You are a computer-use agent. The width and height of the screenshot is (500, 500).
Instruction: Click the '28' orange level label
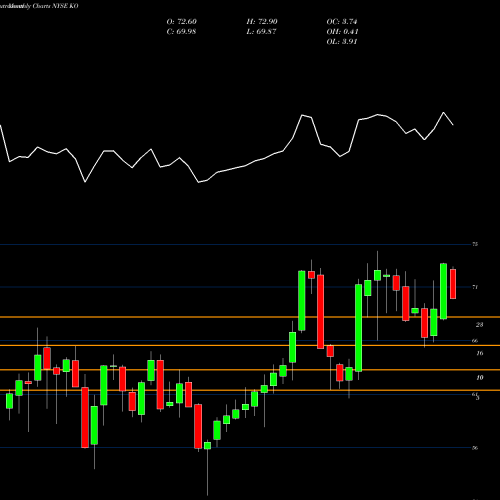tap(479, 325)
